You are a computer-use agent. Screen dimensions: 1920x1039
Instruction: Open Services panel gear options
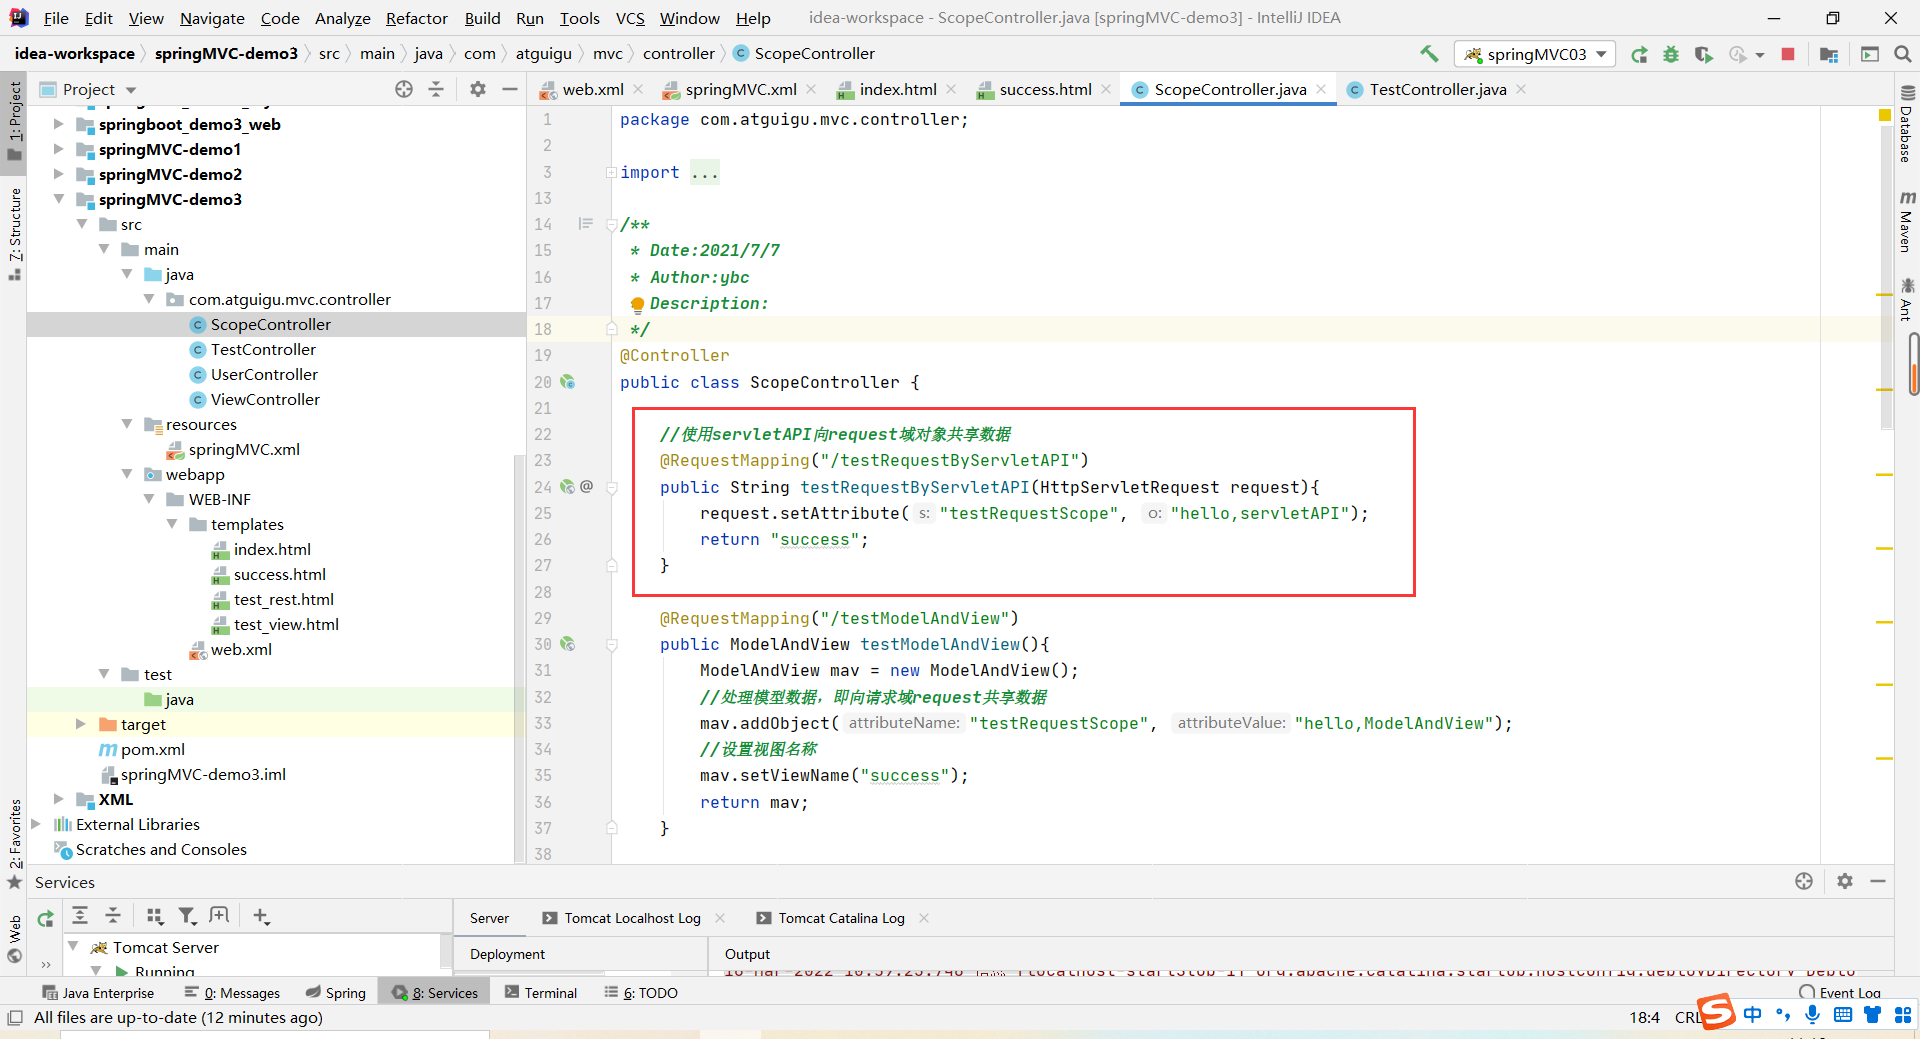pos(1845,881)
